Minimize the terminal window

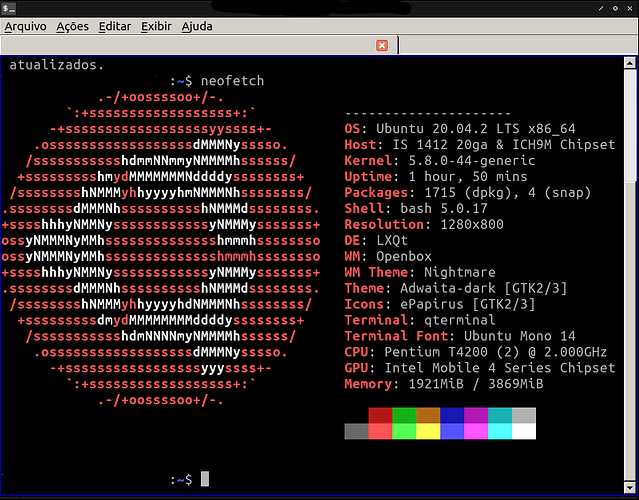tap(601, 8)
